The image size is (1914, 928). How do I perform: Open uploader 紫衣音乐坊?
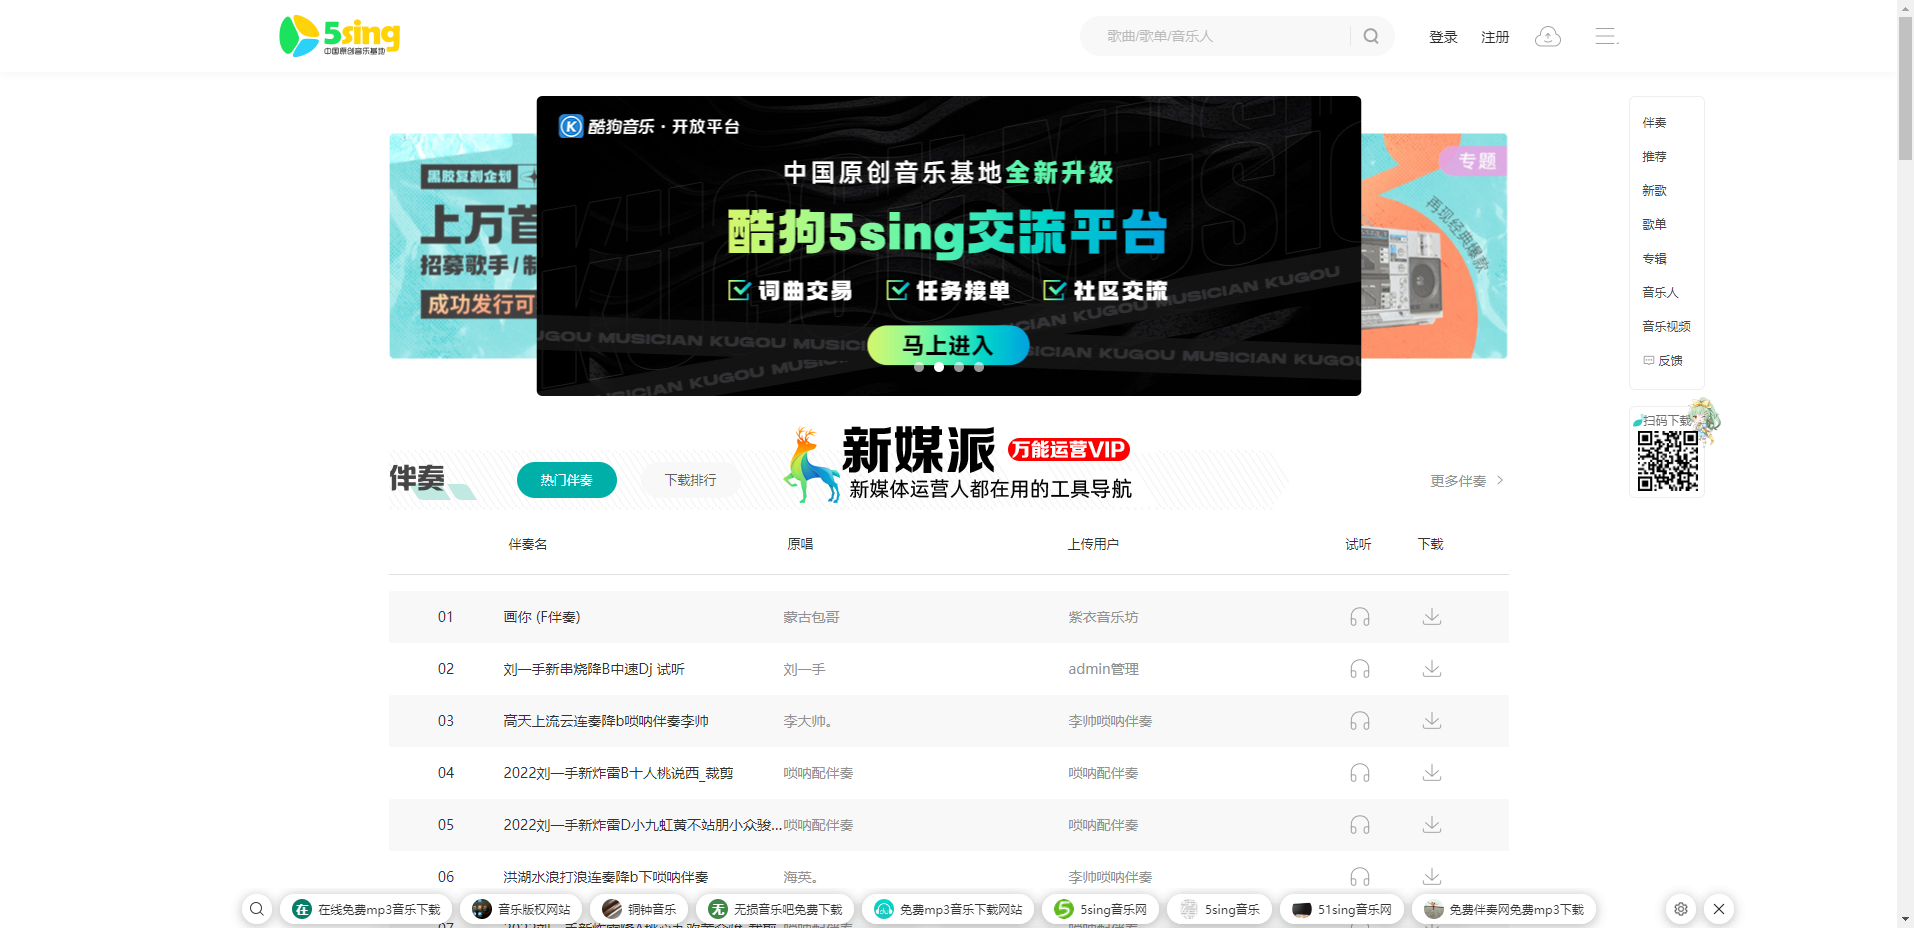coord(1103,617)
